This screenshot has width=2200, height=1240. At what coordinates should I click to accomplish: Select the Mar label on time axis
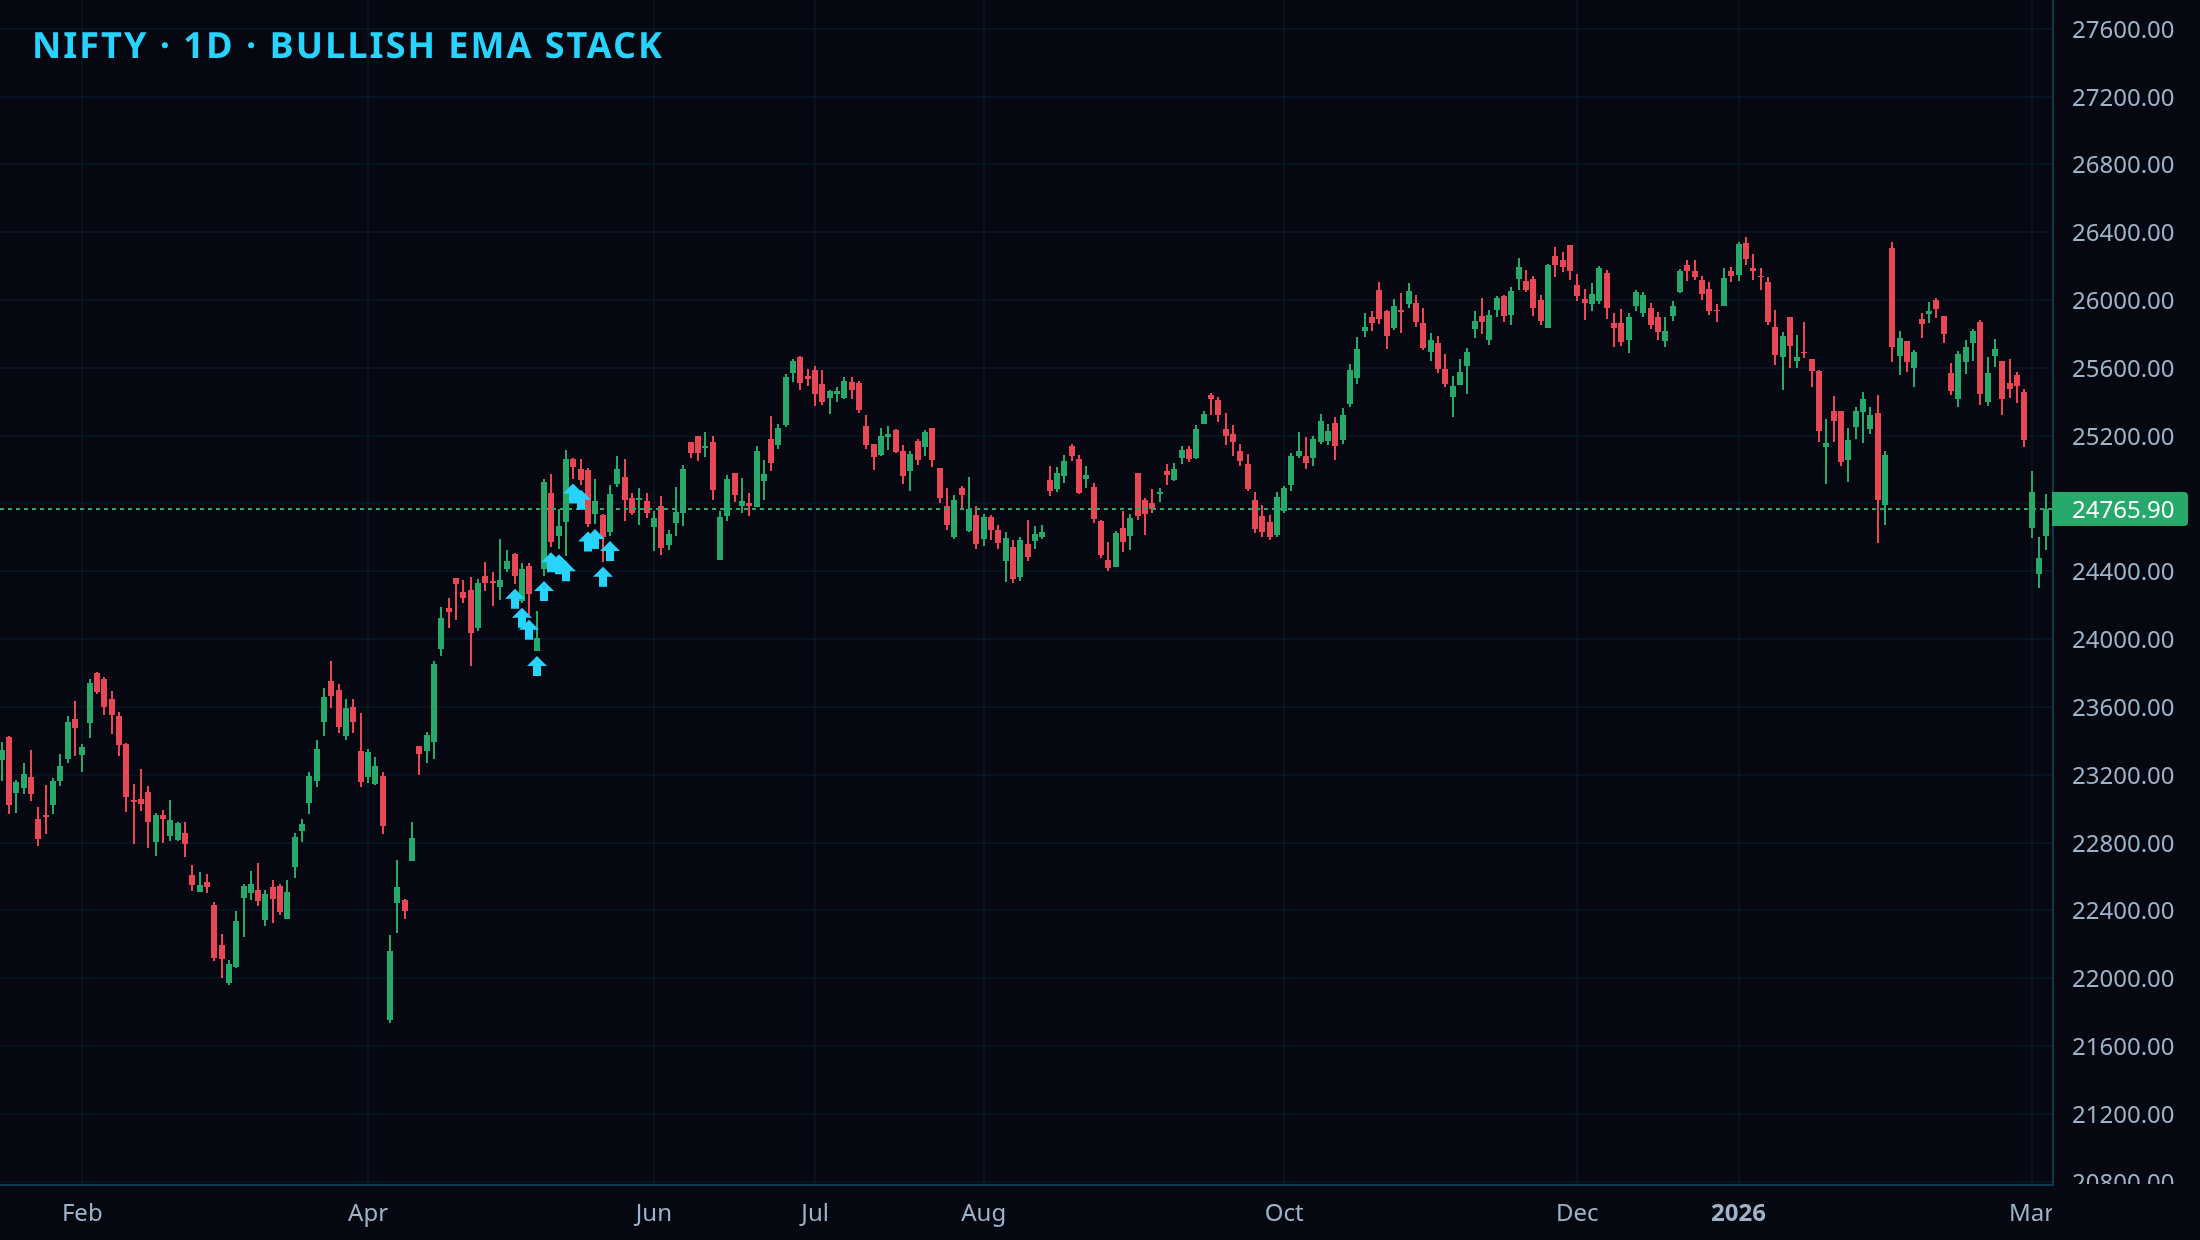[2031, 1213]
